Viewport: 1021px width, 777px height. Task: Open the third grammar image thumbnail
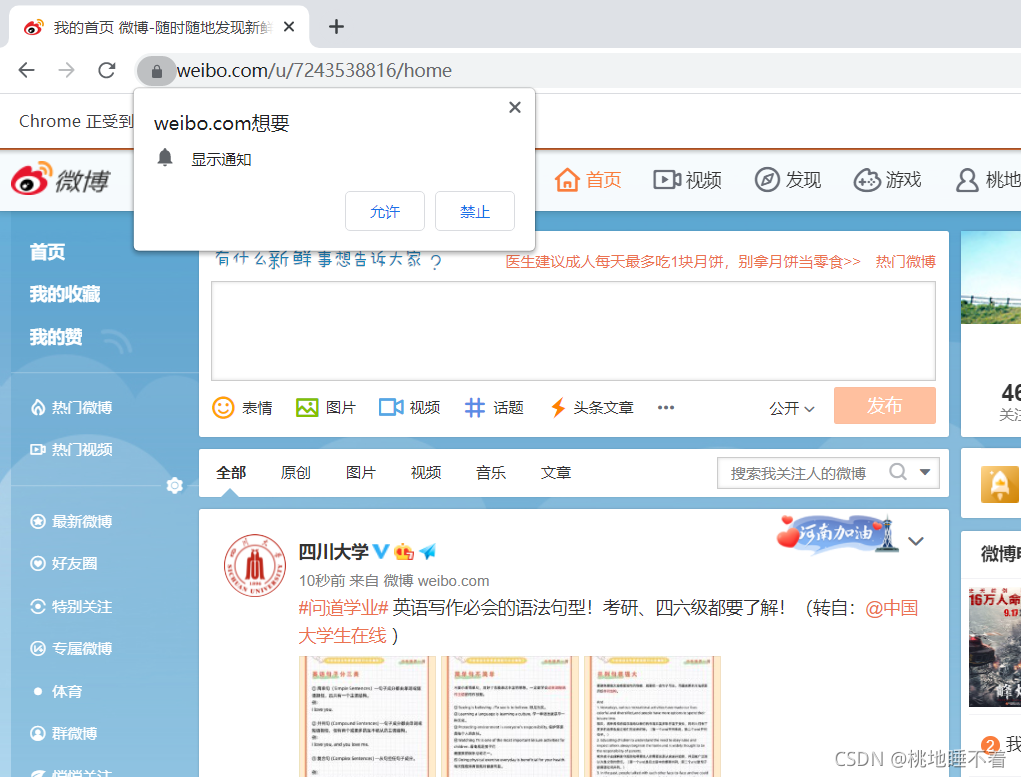click(652, 716)
